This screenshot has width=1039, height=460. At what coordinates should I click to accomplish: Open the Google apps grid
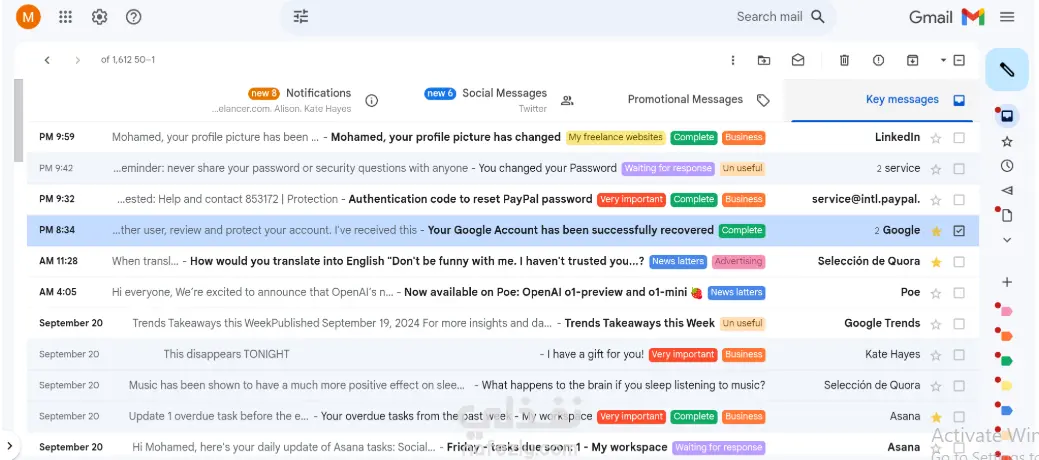(65, 17)
